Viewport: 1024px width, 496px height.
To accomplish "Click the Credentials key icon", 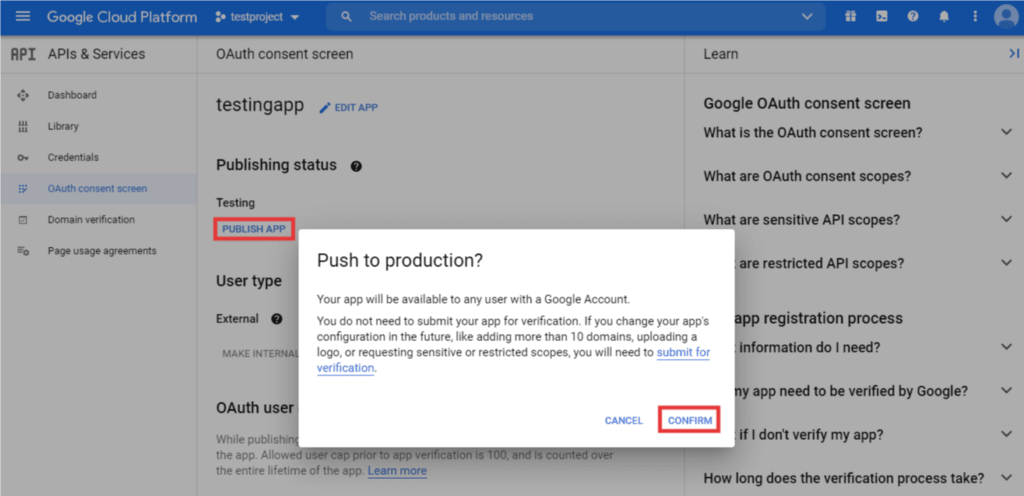I will click(23, 158).
